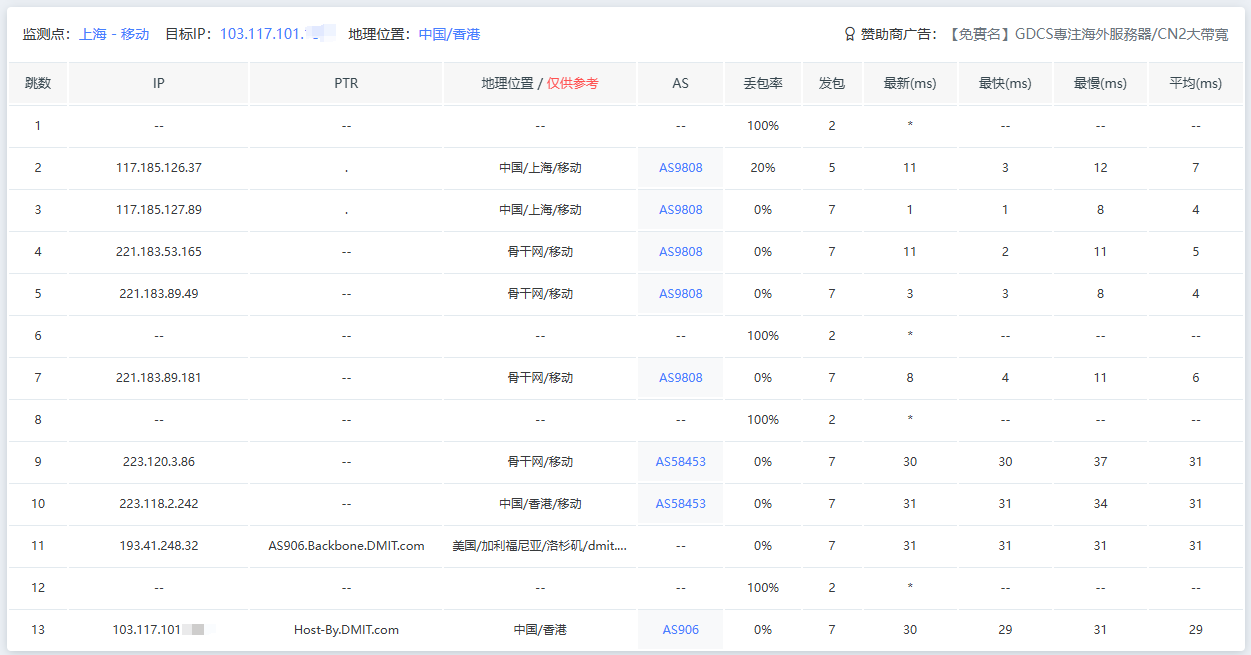Image resolution: width=1251 pixels, height=655 pixels.
Task: Click the lightbulb icon beside 赞助商广告
Action: 850,34
